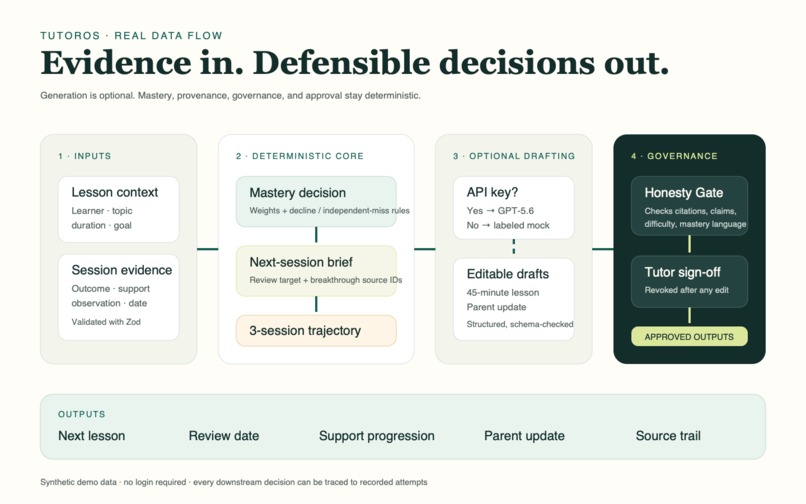Image resolution: width=806 pixels, height=504 pixels.
Task: Click 'Learner · topic' text
Action: click(x=102, y=211)
